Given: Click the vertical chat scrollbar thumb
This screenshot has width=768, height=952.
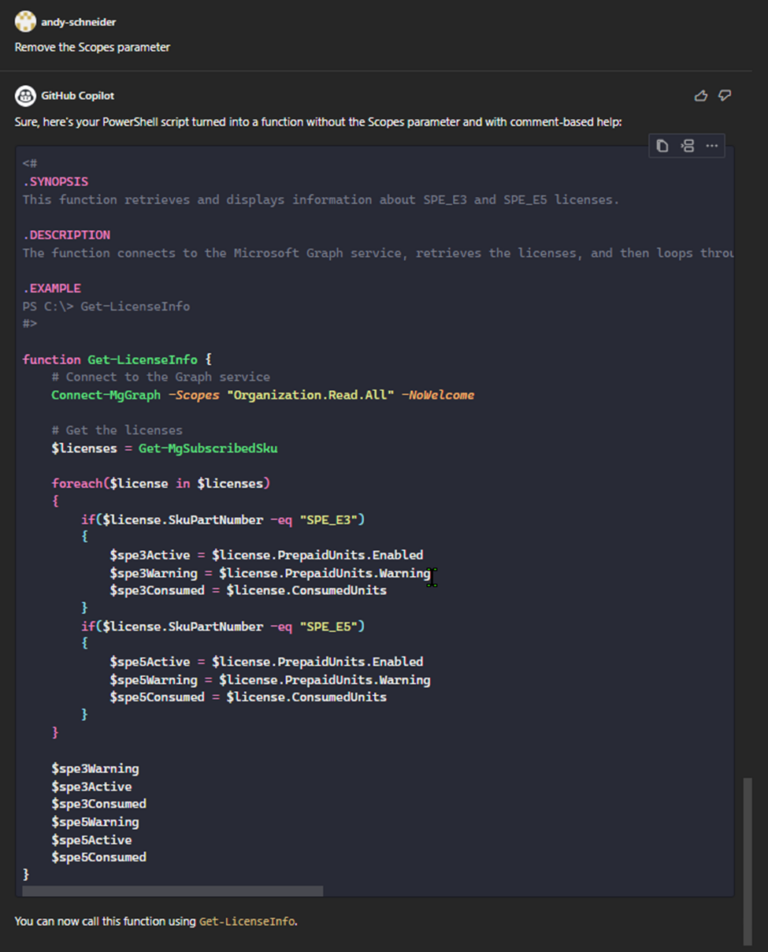Looking at the screenshot, I should [748, 861].
